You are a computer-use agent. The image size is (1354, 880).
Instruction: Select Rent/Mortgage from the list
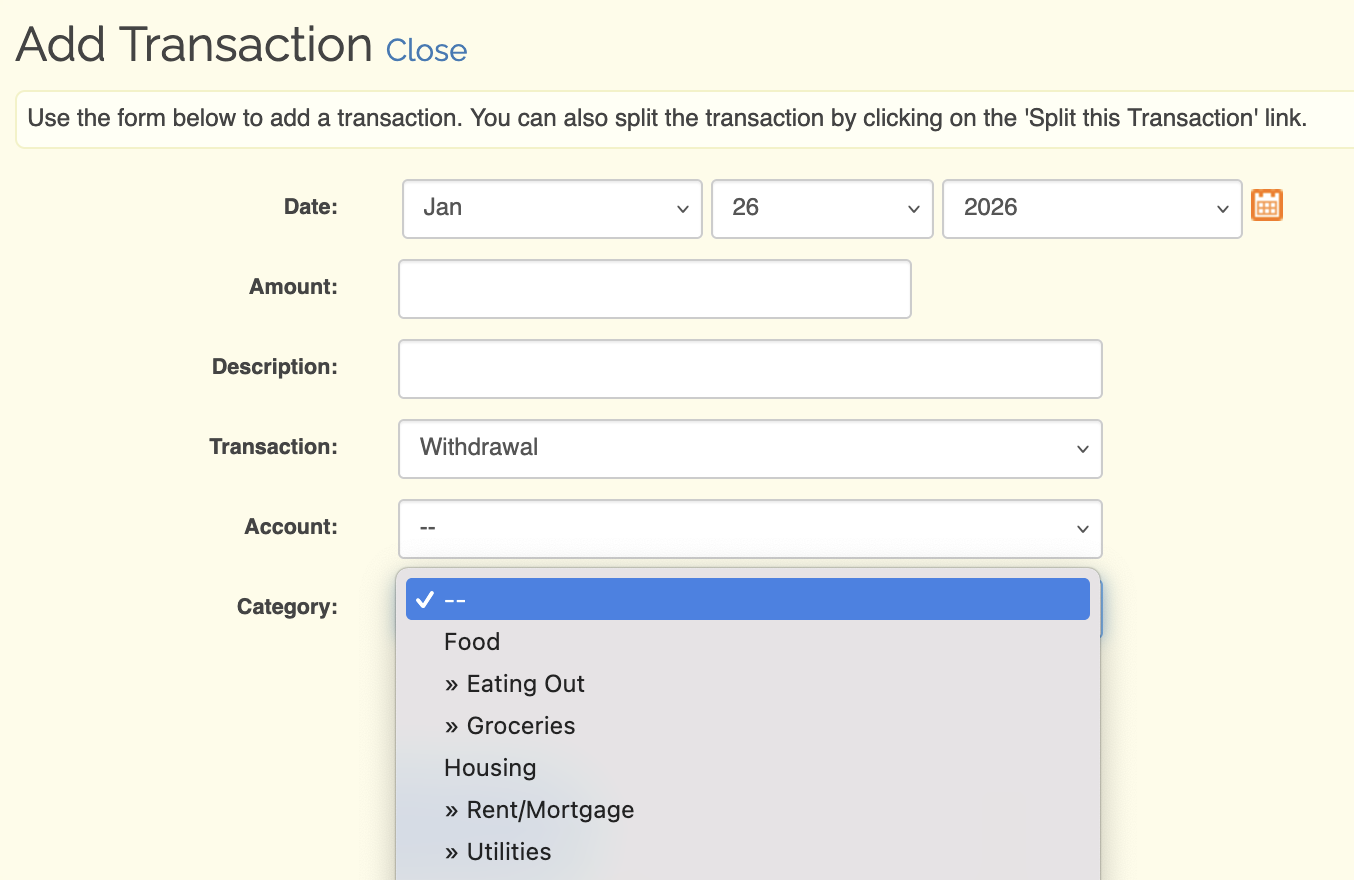pyautogui.click(x=539, y=810)
